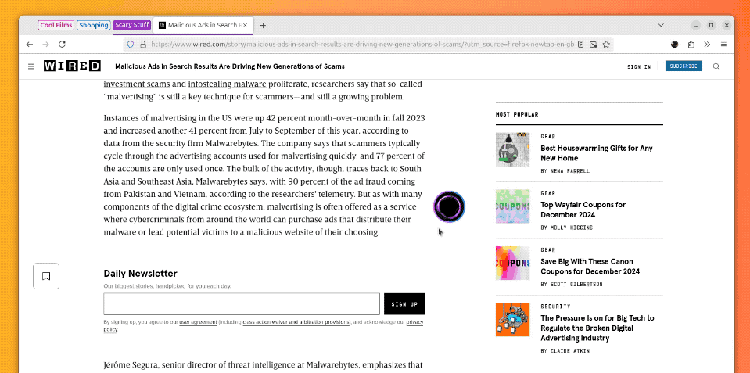This screenshot has height=373, width=750.
Task: Click the Canon Coupons thumbnail
Action: [512, 263]
